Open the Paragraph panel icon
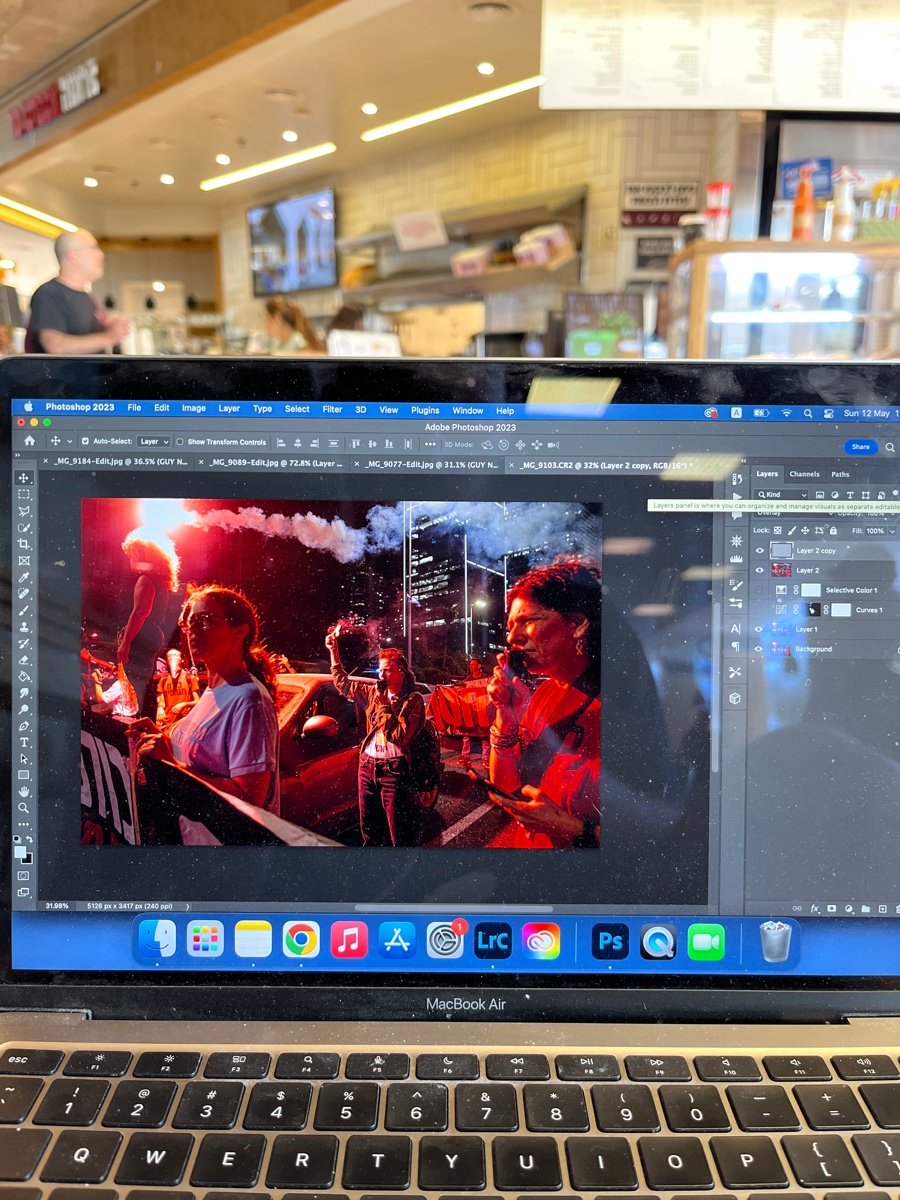Screen dimensions: 900x1200 click(735, 646)
